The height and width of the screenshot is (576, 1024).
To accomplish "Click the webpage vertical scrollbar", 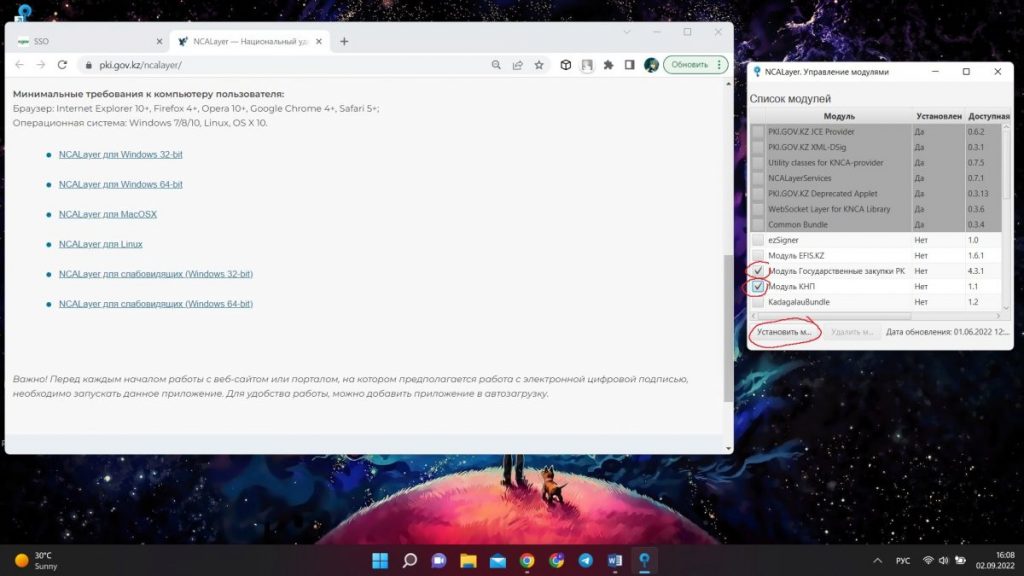I will pos(728,328).
